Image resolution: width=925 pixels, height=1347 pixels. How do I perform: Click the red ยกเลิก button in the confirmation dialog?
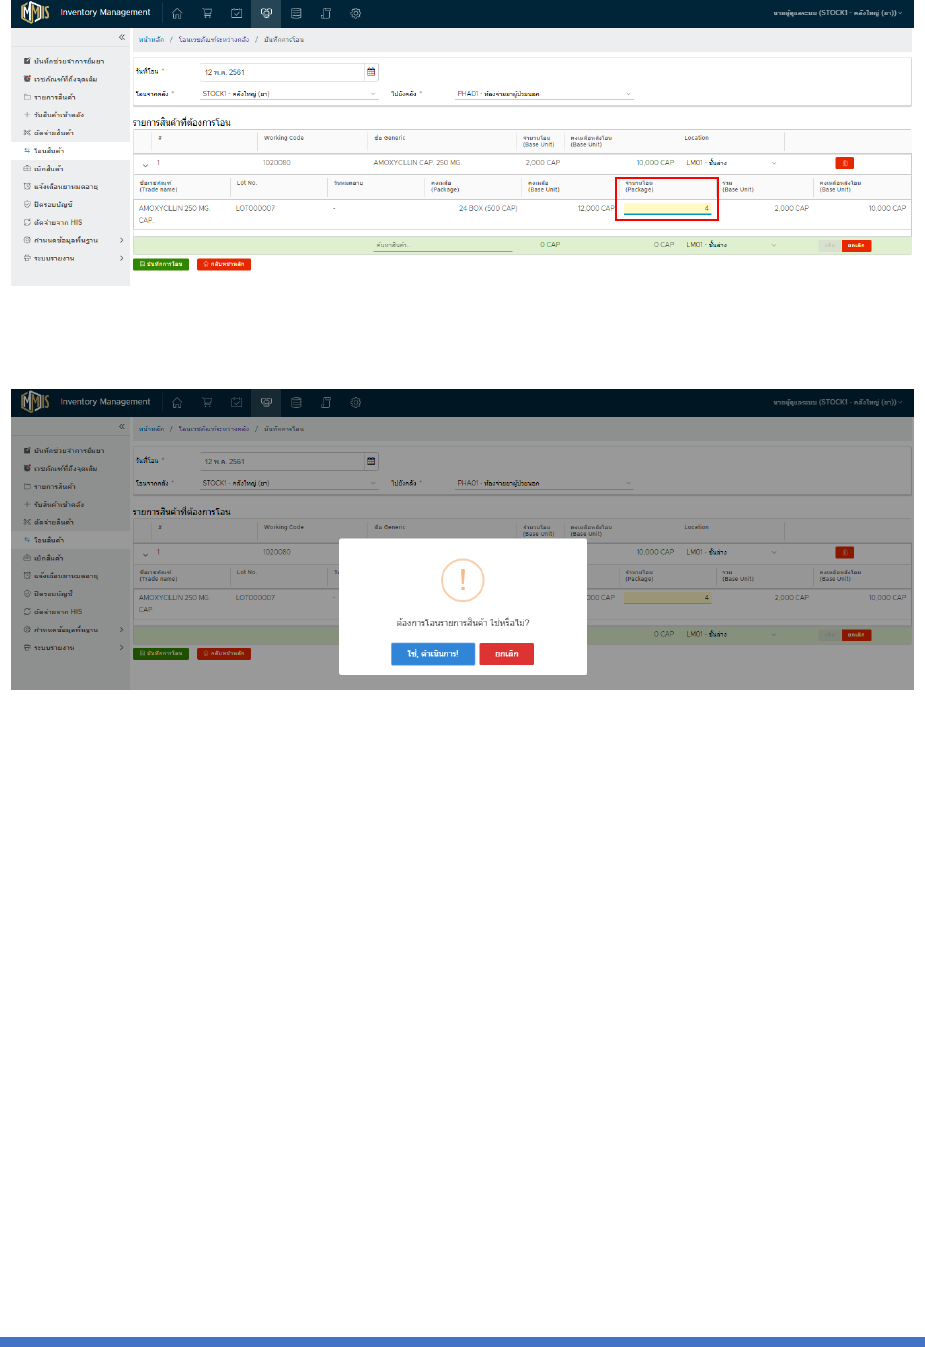(507, 653)
